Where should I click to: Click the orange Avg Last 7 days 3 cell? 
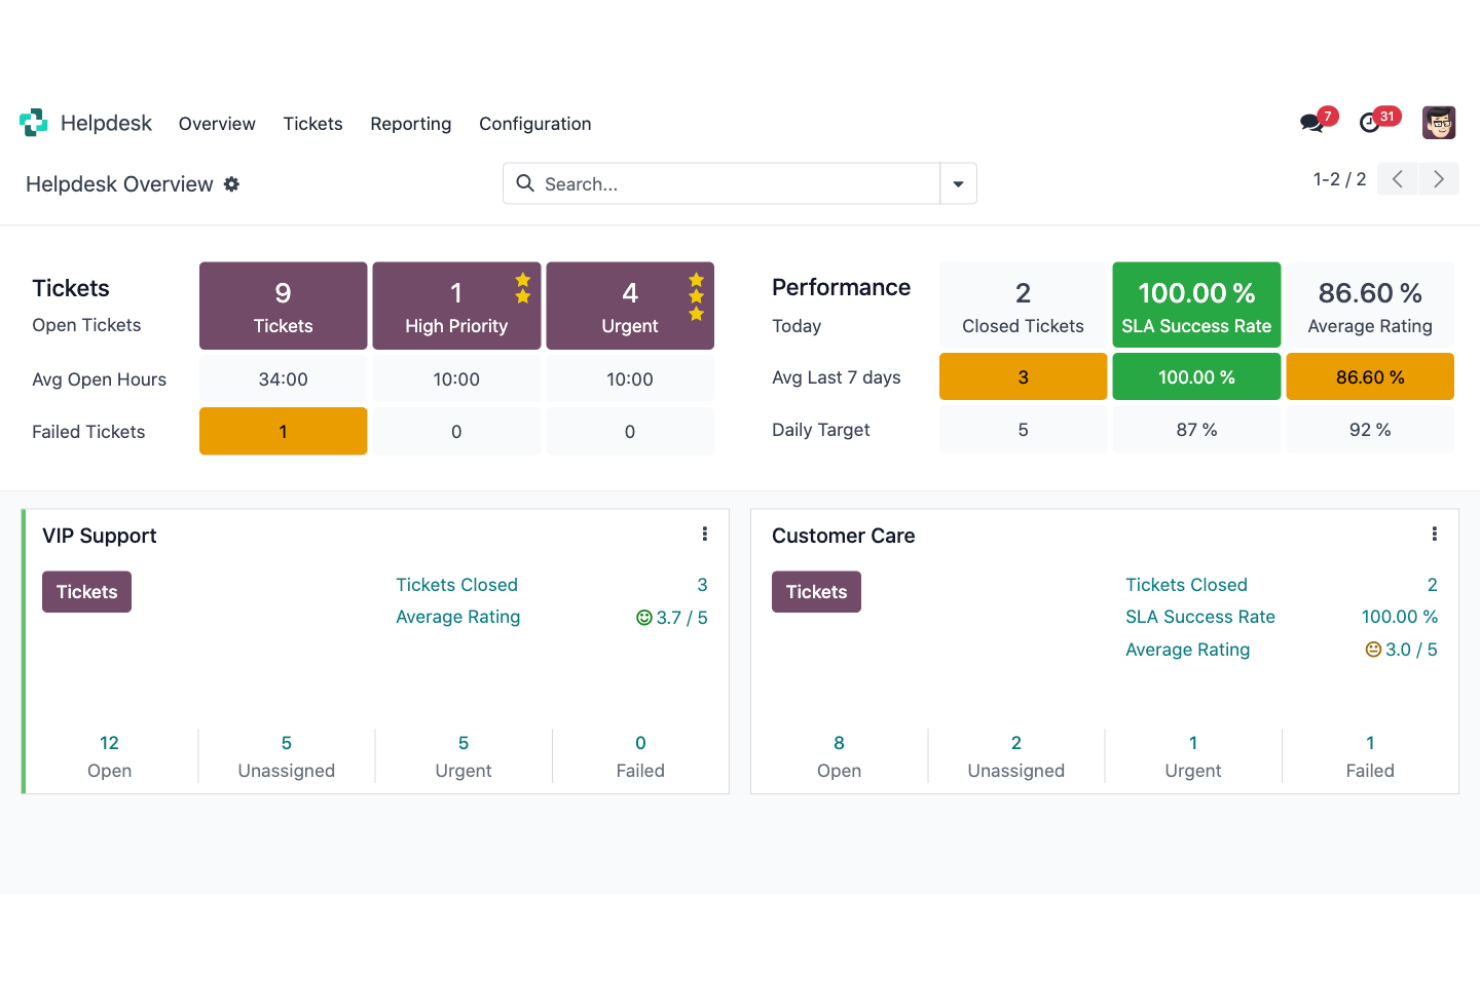pyautogui.click(x=1023, y=377)
